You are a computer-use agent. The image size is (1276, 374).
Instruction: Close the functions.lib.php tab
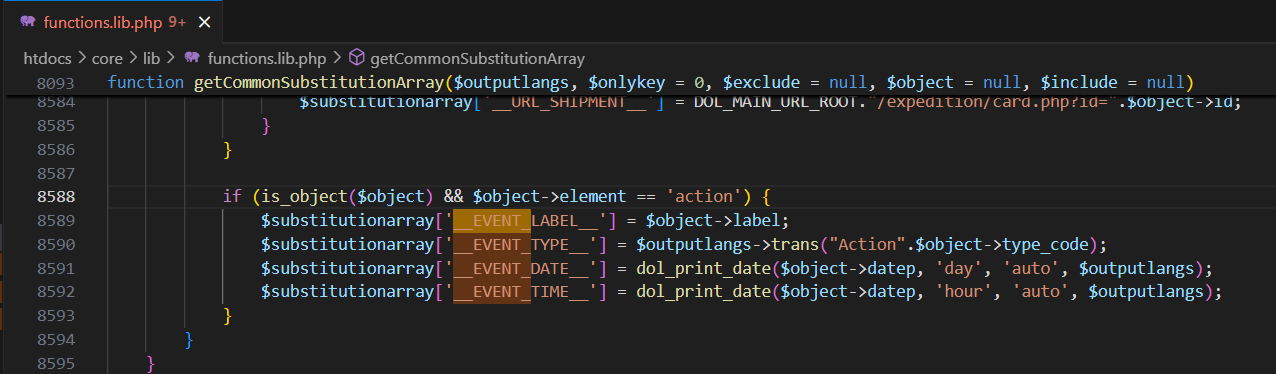click(205, 21)
